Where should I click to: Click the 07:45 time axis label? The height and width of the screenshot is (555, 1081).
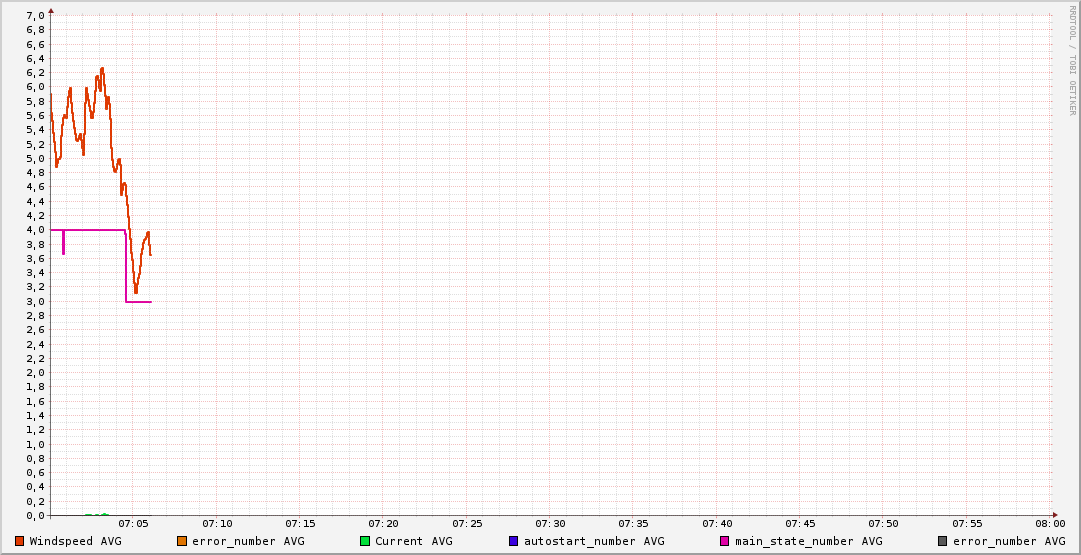click(800, 523)
